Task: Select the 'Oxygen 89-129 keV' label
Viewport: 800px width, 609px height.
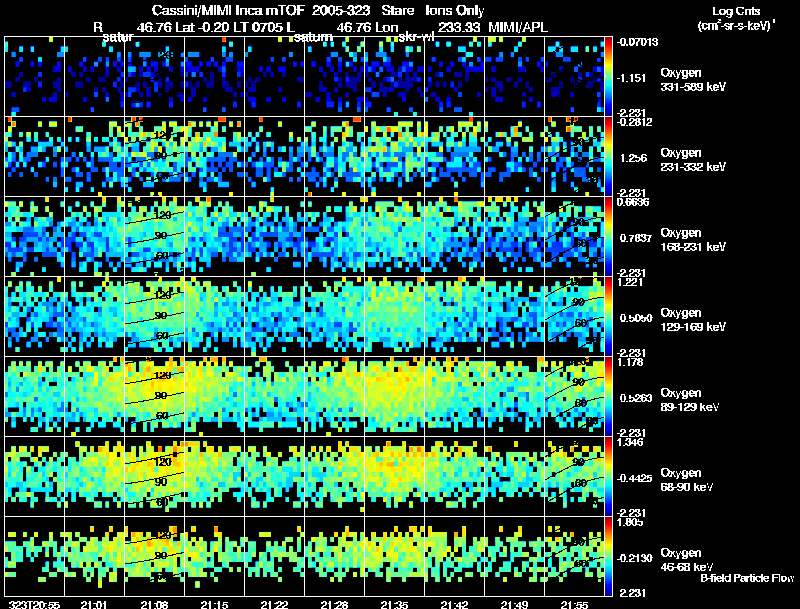Action: [x=690, y=400]
